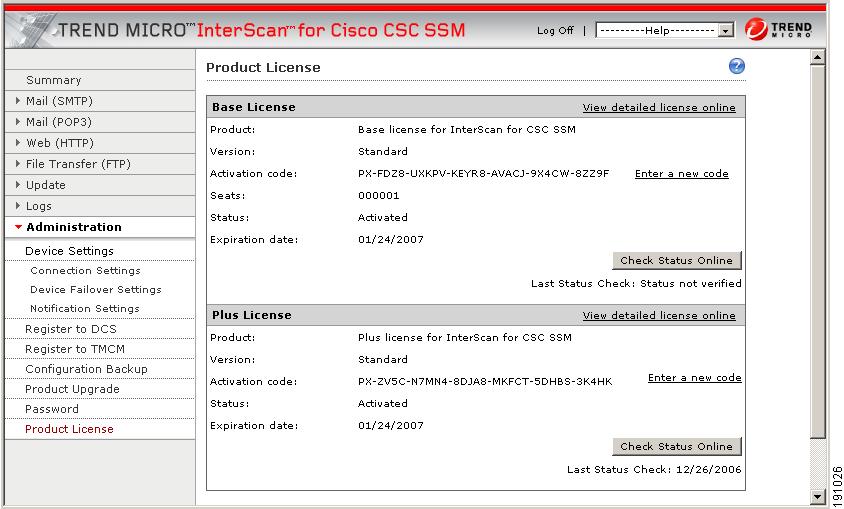The width and height of the screenshot is (844, 509).
Task: Select Base License activation code PX-FDZ8-UXKPV text
Action: point(483,174)
